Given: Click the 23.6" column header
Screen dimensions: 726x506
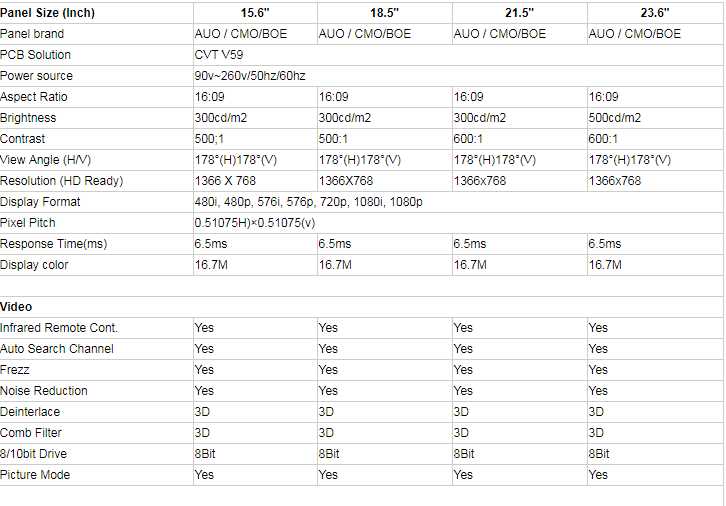Looking at the screenshot, I should point(655,12).
